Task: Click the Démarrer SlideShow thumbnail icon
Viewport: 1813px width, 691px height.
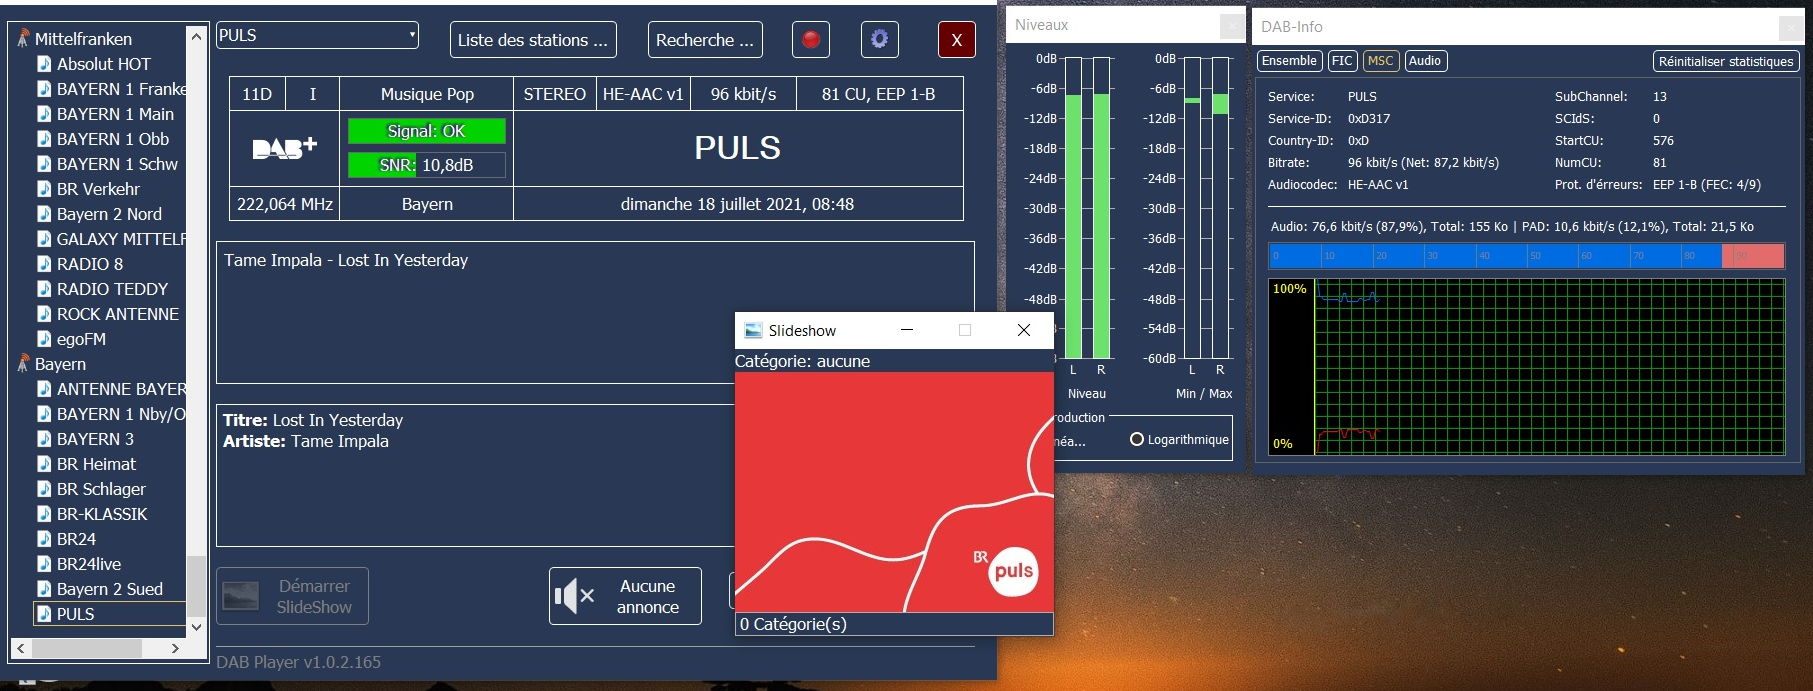Action: pyautogui.click(x=241, y=596)
